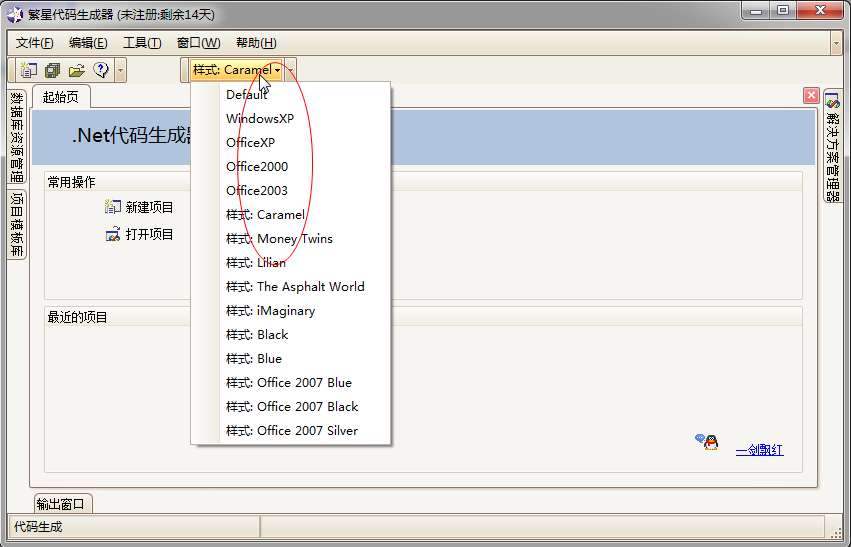
Task: Click the 新建项目 link
Action: 149,207
